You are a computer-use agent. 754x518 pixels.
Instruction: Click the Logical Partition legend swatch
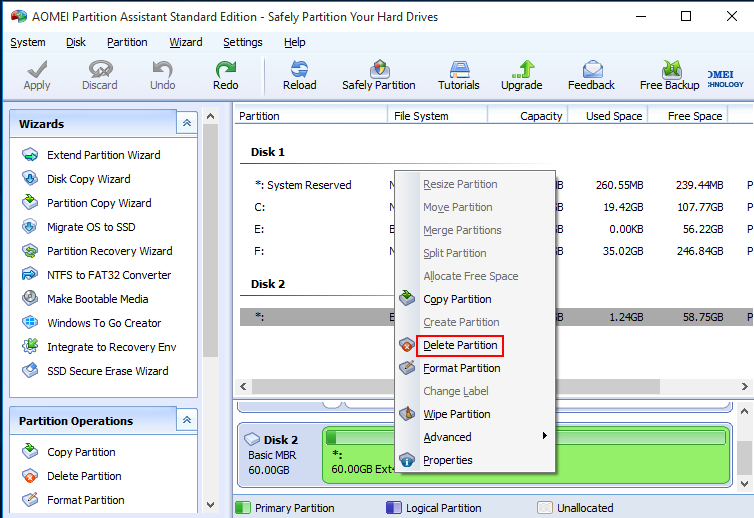(x=394, y=508)
